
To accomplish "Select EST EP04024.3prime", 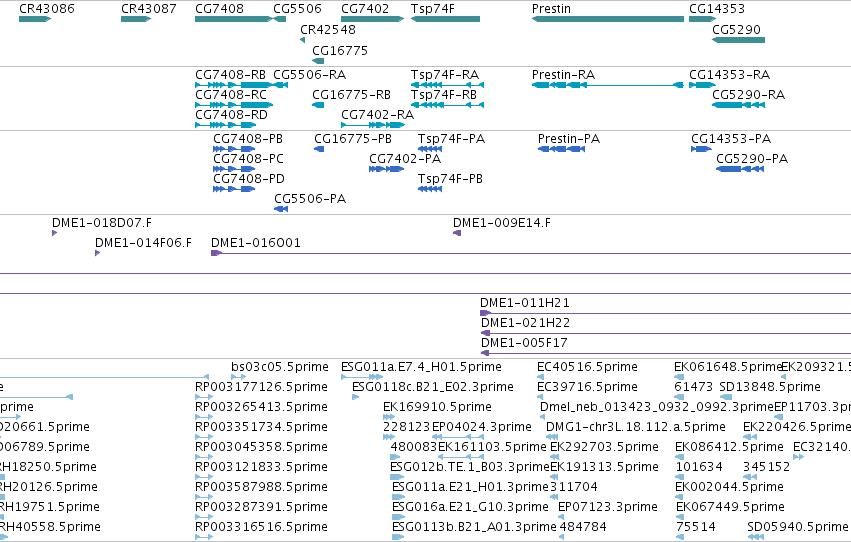I will click(458, 437).
